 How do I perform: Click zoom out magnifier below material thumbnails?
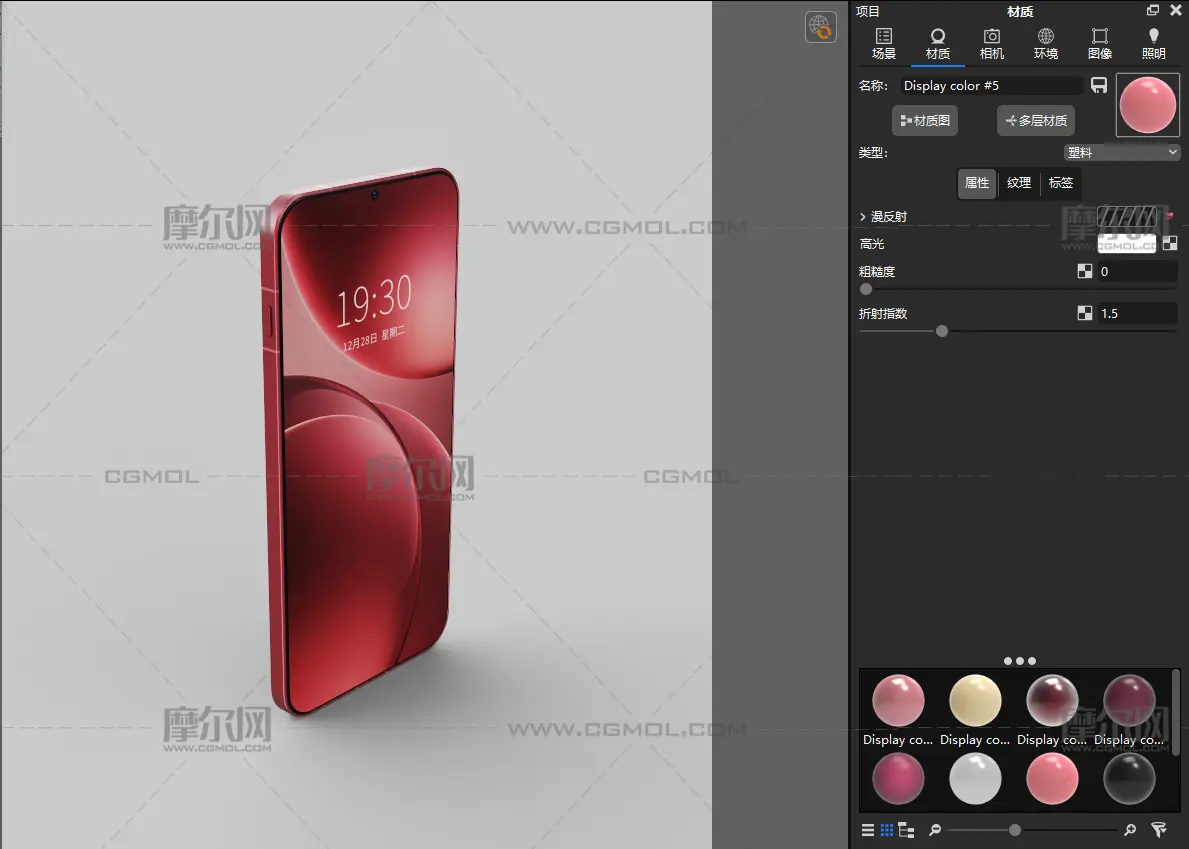(x=934, y=830)
